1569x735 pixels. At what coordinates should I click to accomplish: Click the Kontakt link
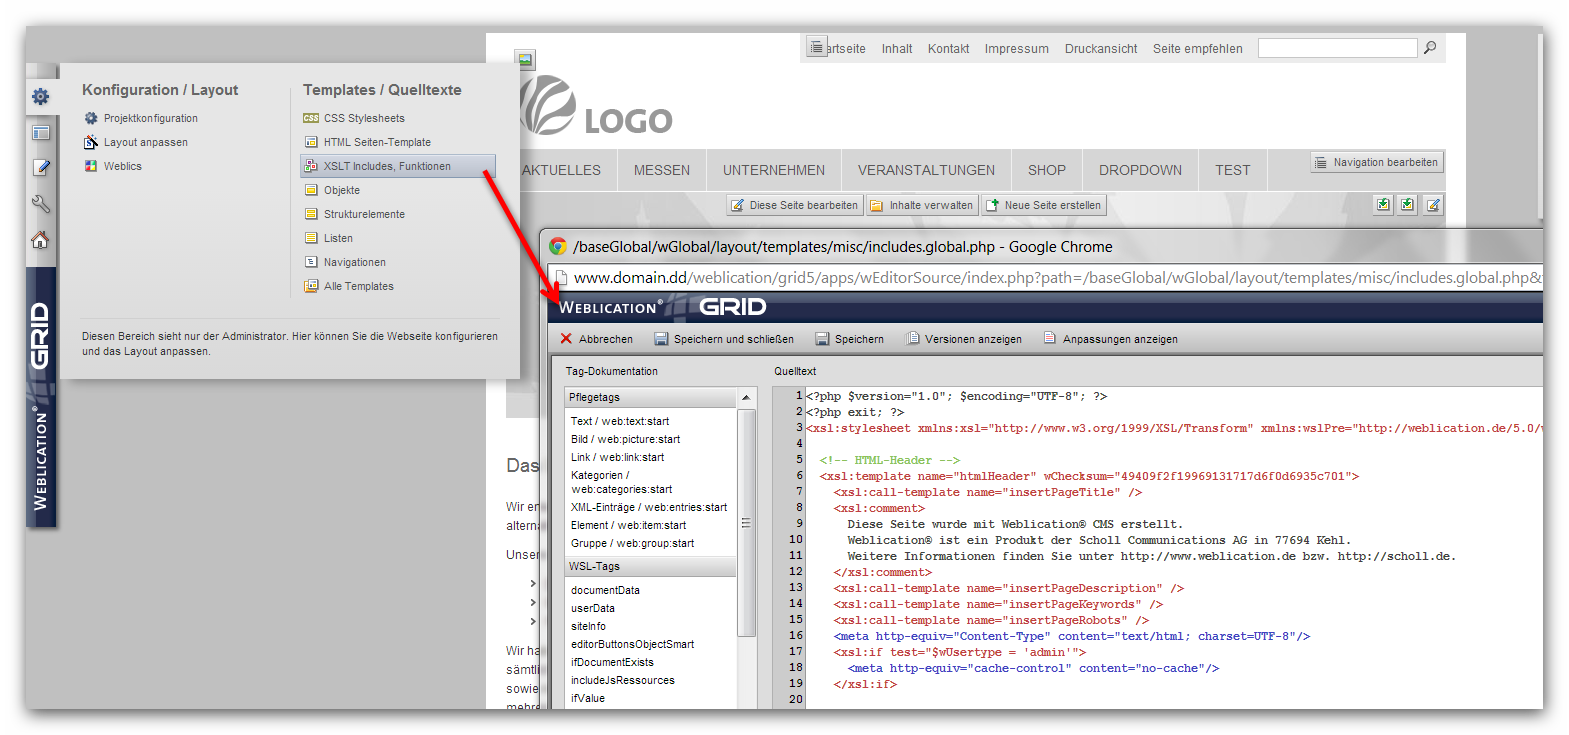948,48
